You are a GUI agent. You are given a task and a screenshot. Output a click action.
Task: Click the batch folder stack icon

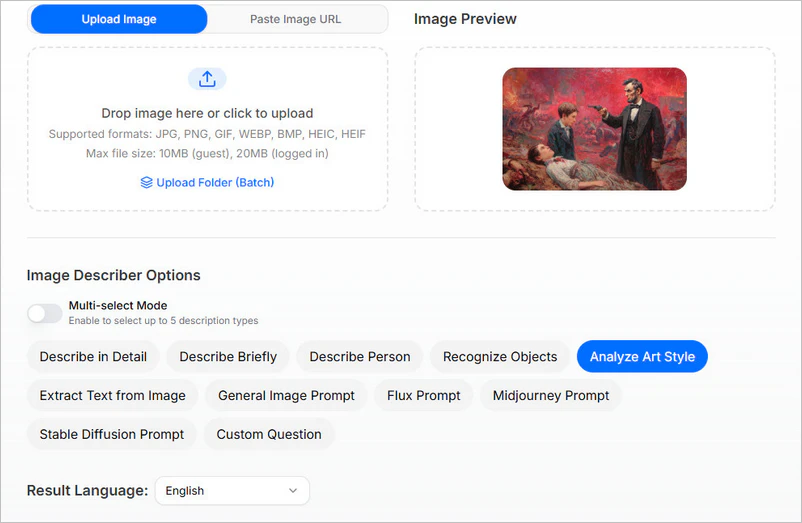point(146,183)
